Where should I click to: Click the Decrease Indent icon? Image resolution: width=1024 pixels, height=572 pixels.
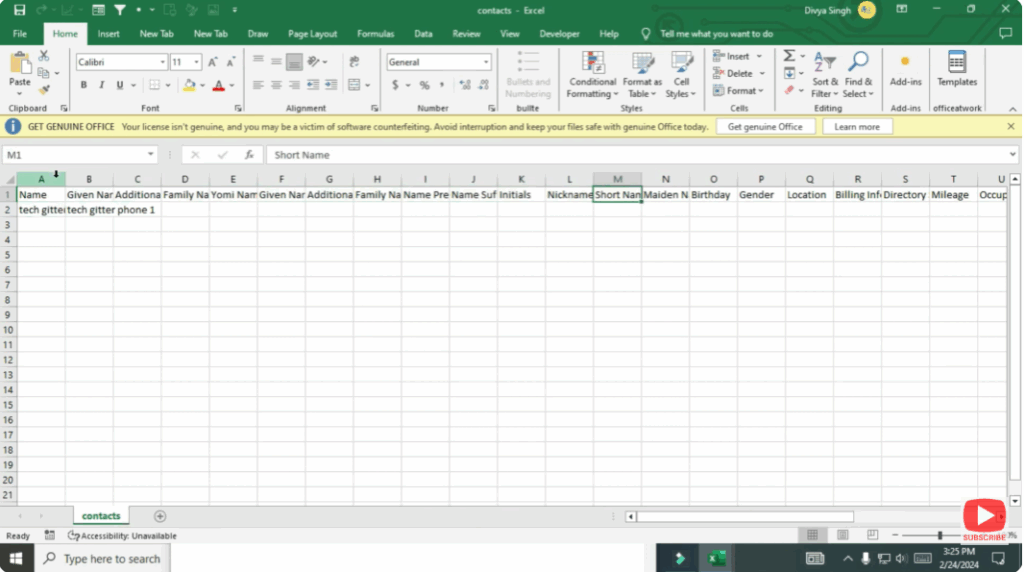tap(313, 85)
